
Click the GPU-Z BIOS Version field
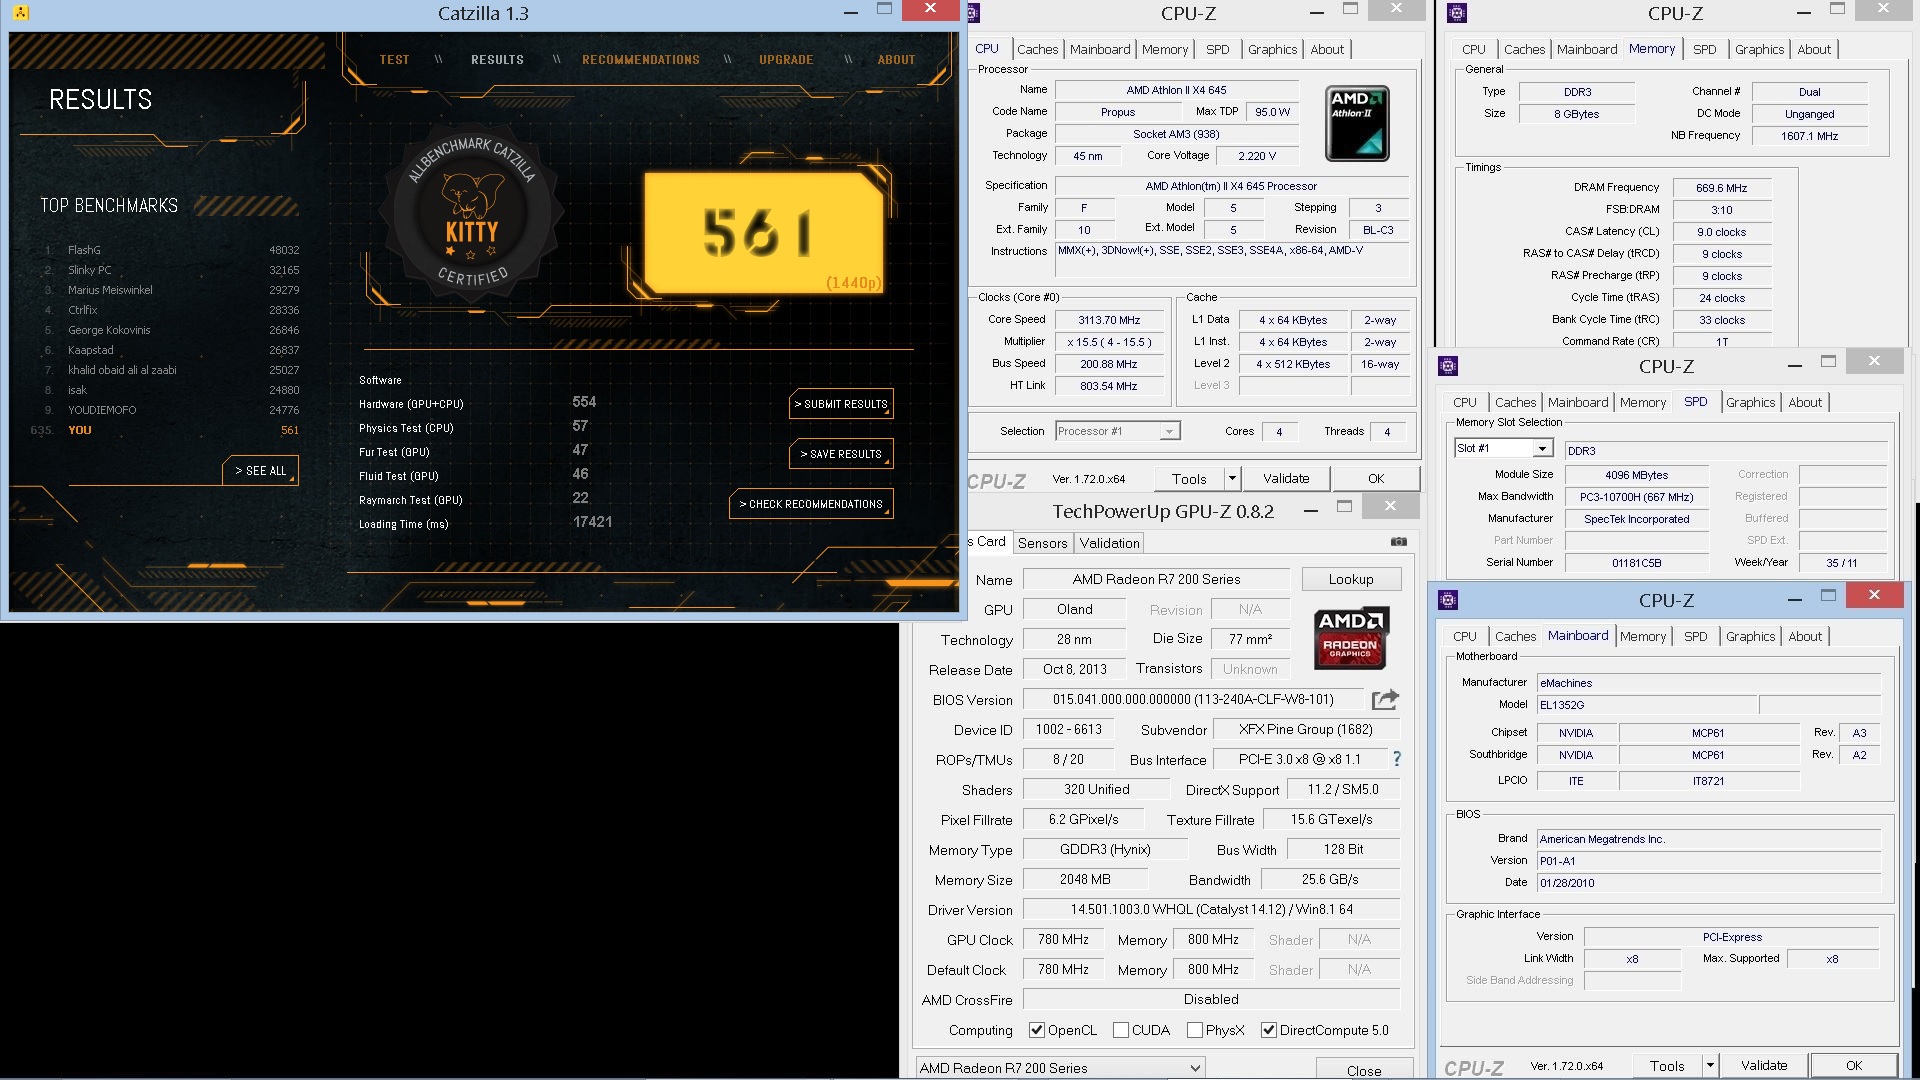1193,699
